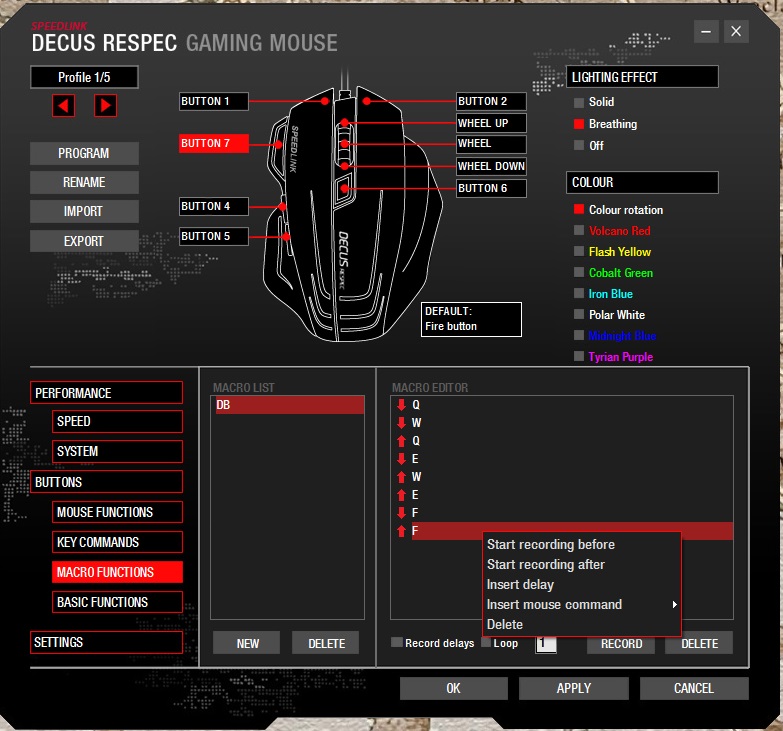Viewport: 783px width, 731px height.
Task: Select WHEEL DOWN label on mouse diagram
Action: pos(491,166)
